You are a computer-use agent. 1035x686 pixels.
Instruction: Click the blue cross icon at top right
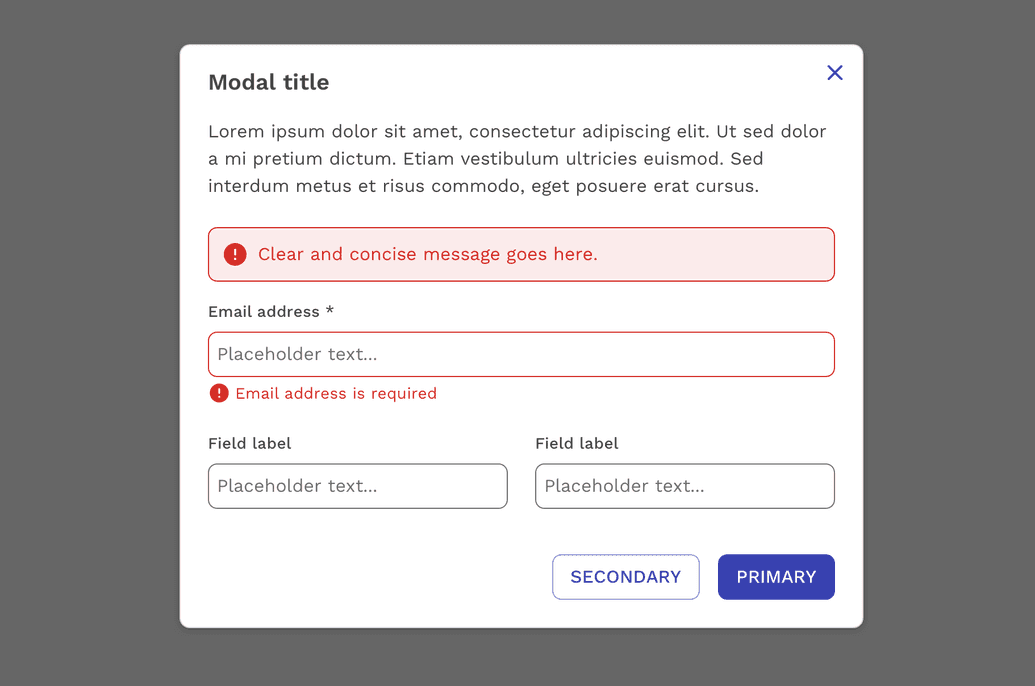tap(835, 72)
